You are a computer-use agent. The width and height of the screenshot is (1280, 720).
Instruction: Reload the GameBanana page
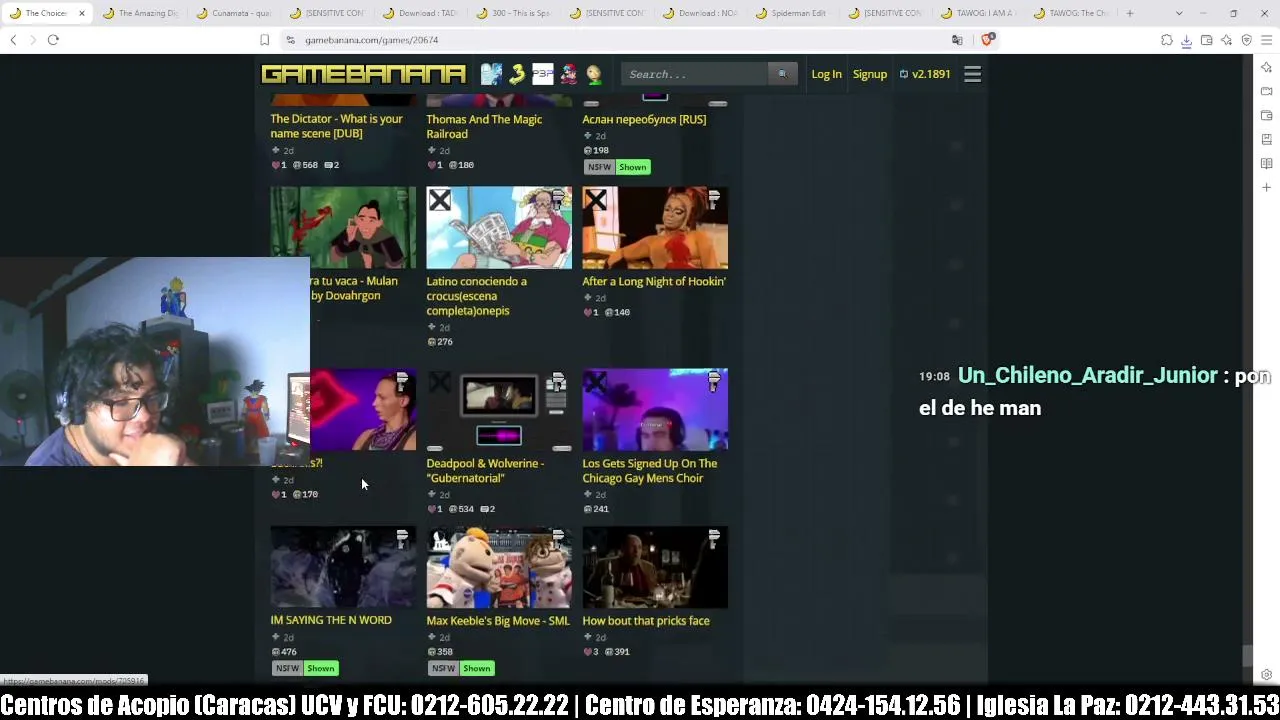click(53, 40)
